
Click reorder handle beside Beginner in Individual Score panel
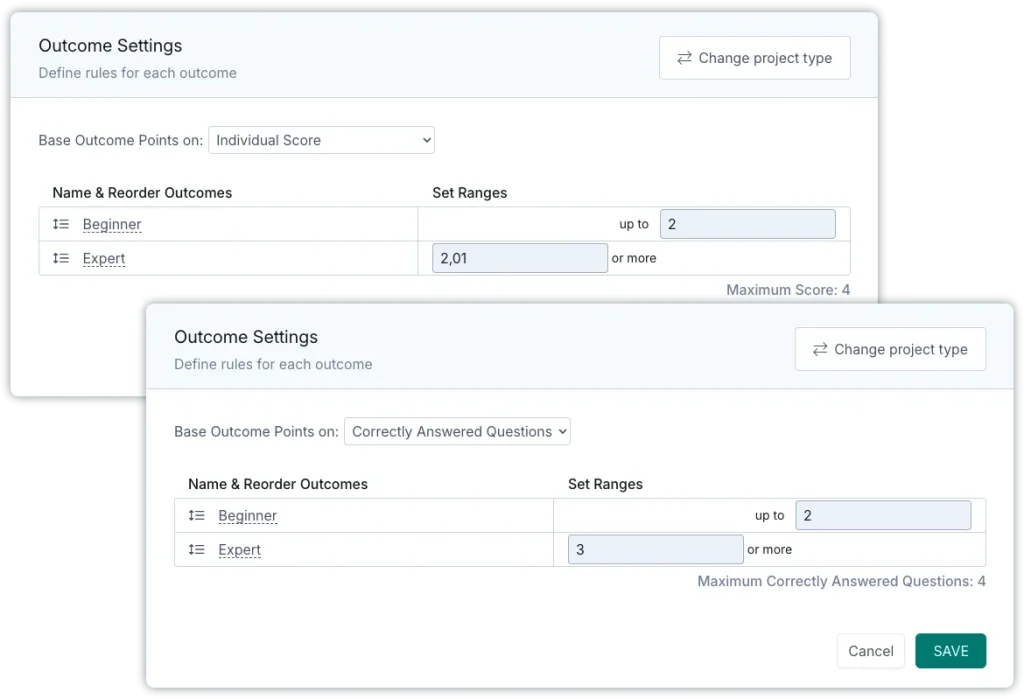point(61,225)
